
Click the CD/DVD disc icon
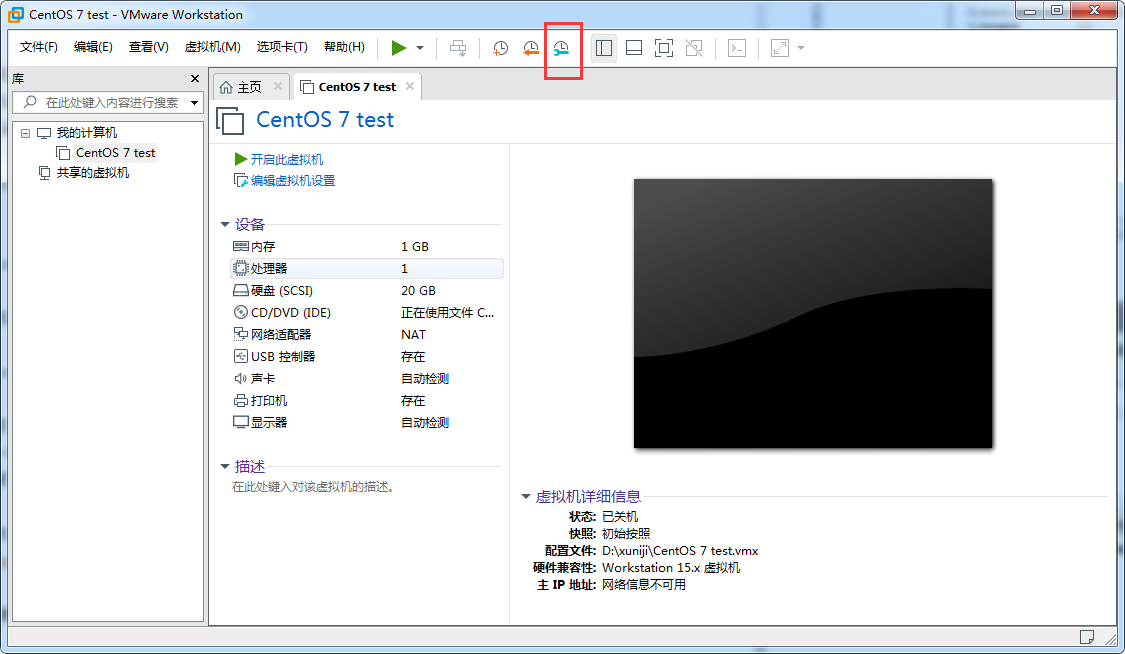(x=241, y=312)
